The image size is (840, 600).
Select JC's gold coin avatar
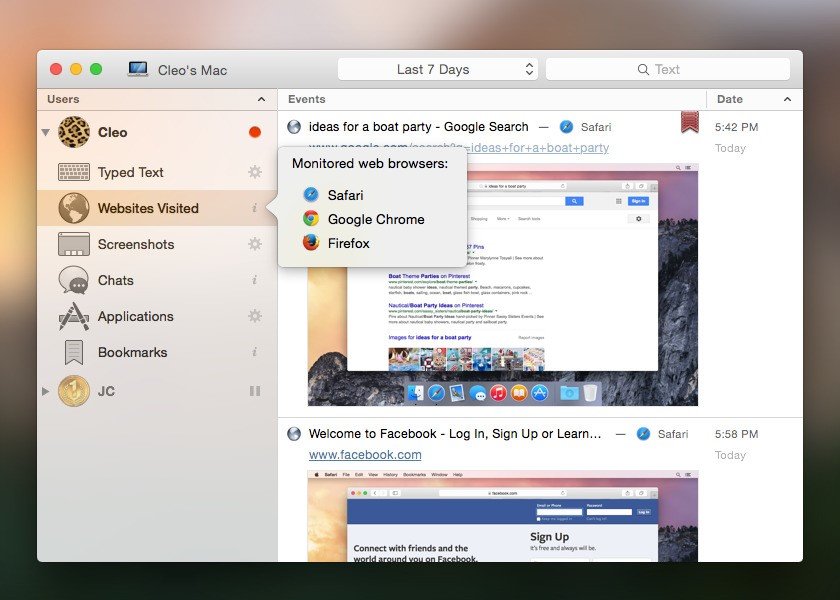[x=73, y=391]
